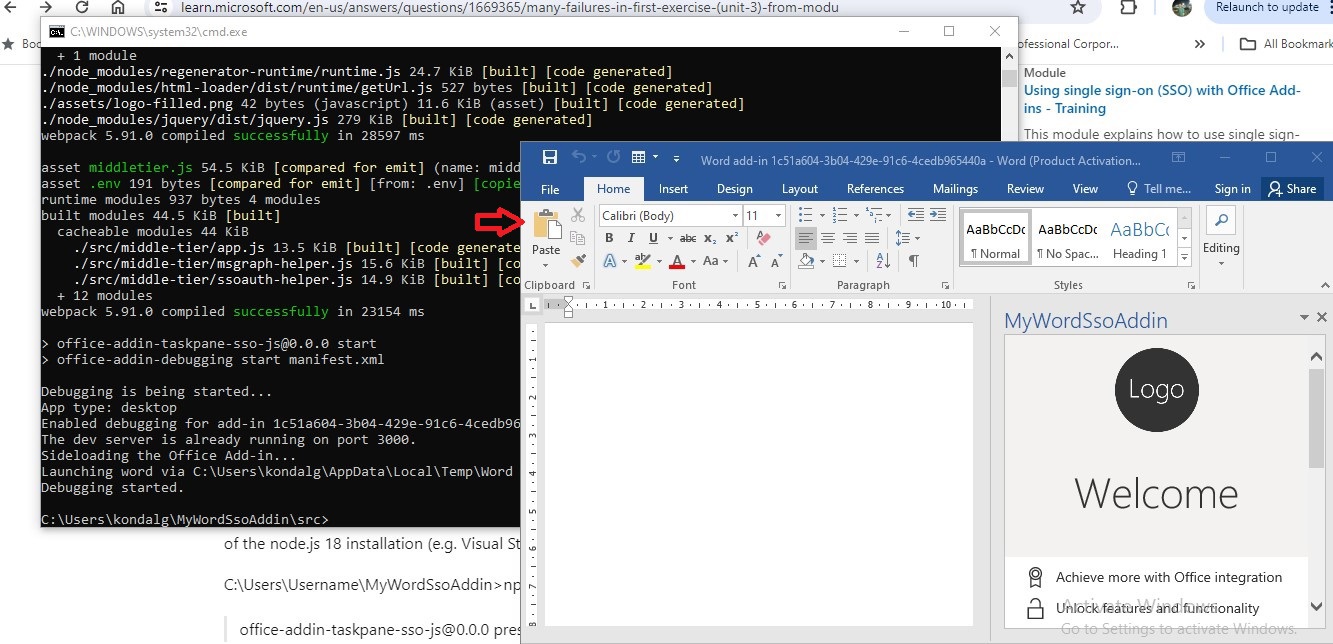Click the Decrease Indent icon

tap(915, 215)
